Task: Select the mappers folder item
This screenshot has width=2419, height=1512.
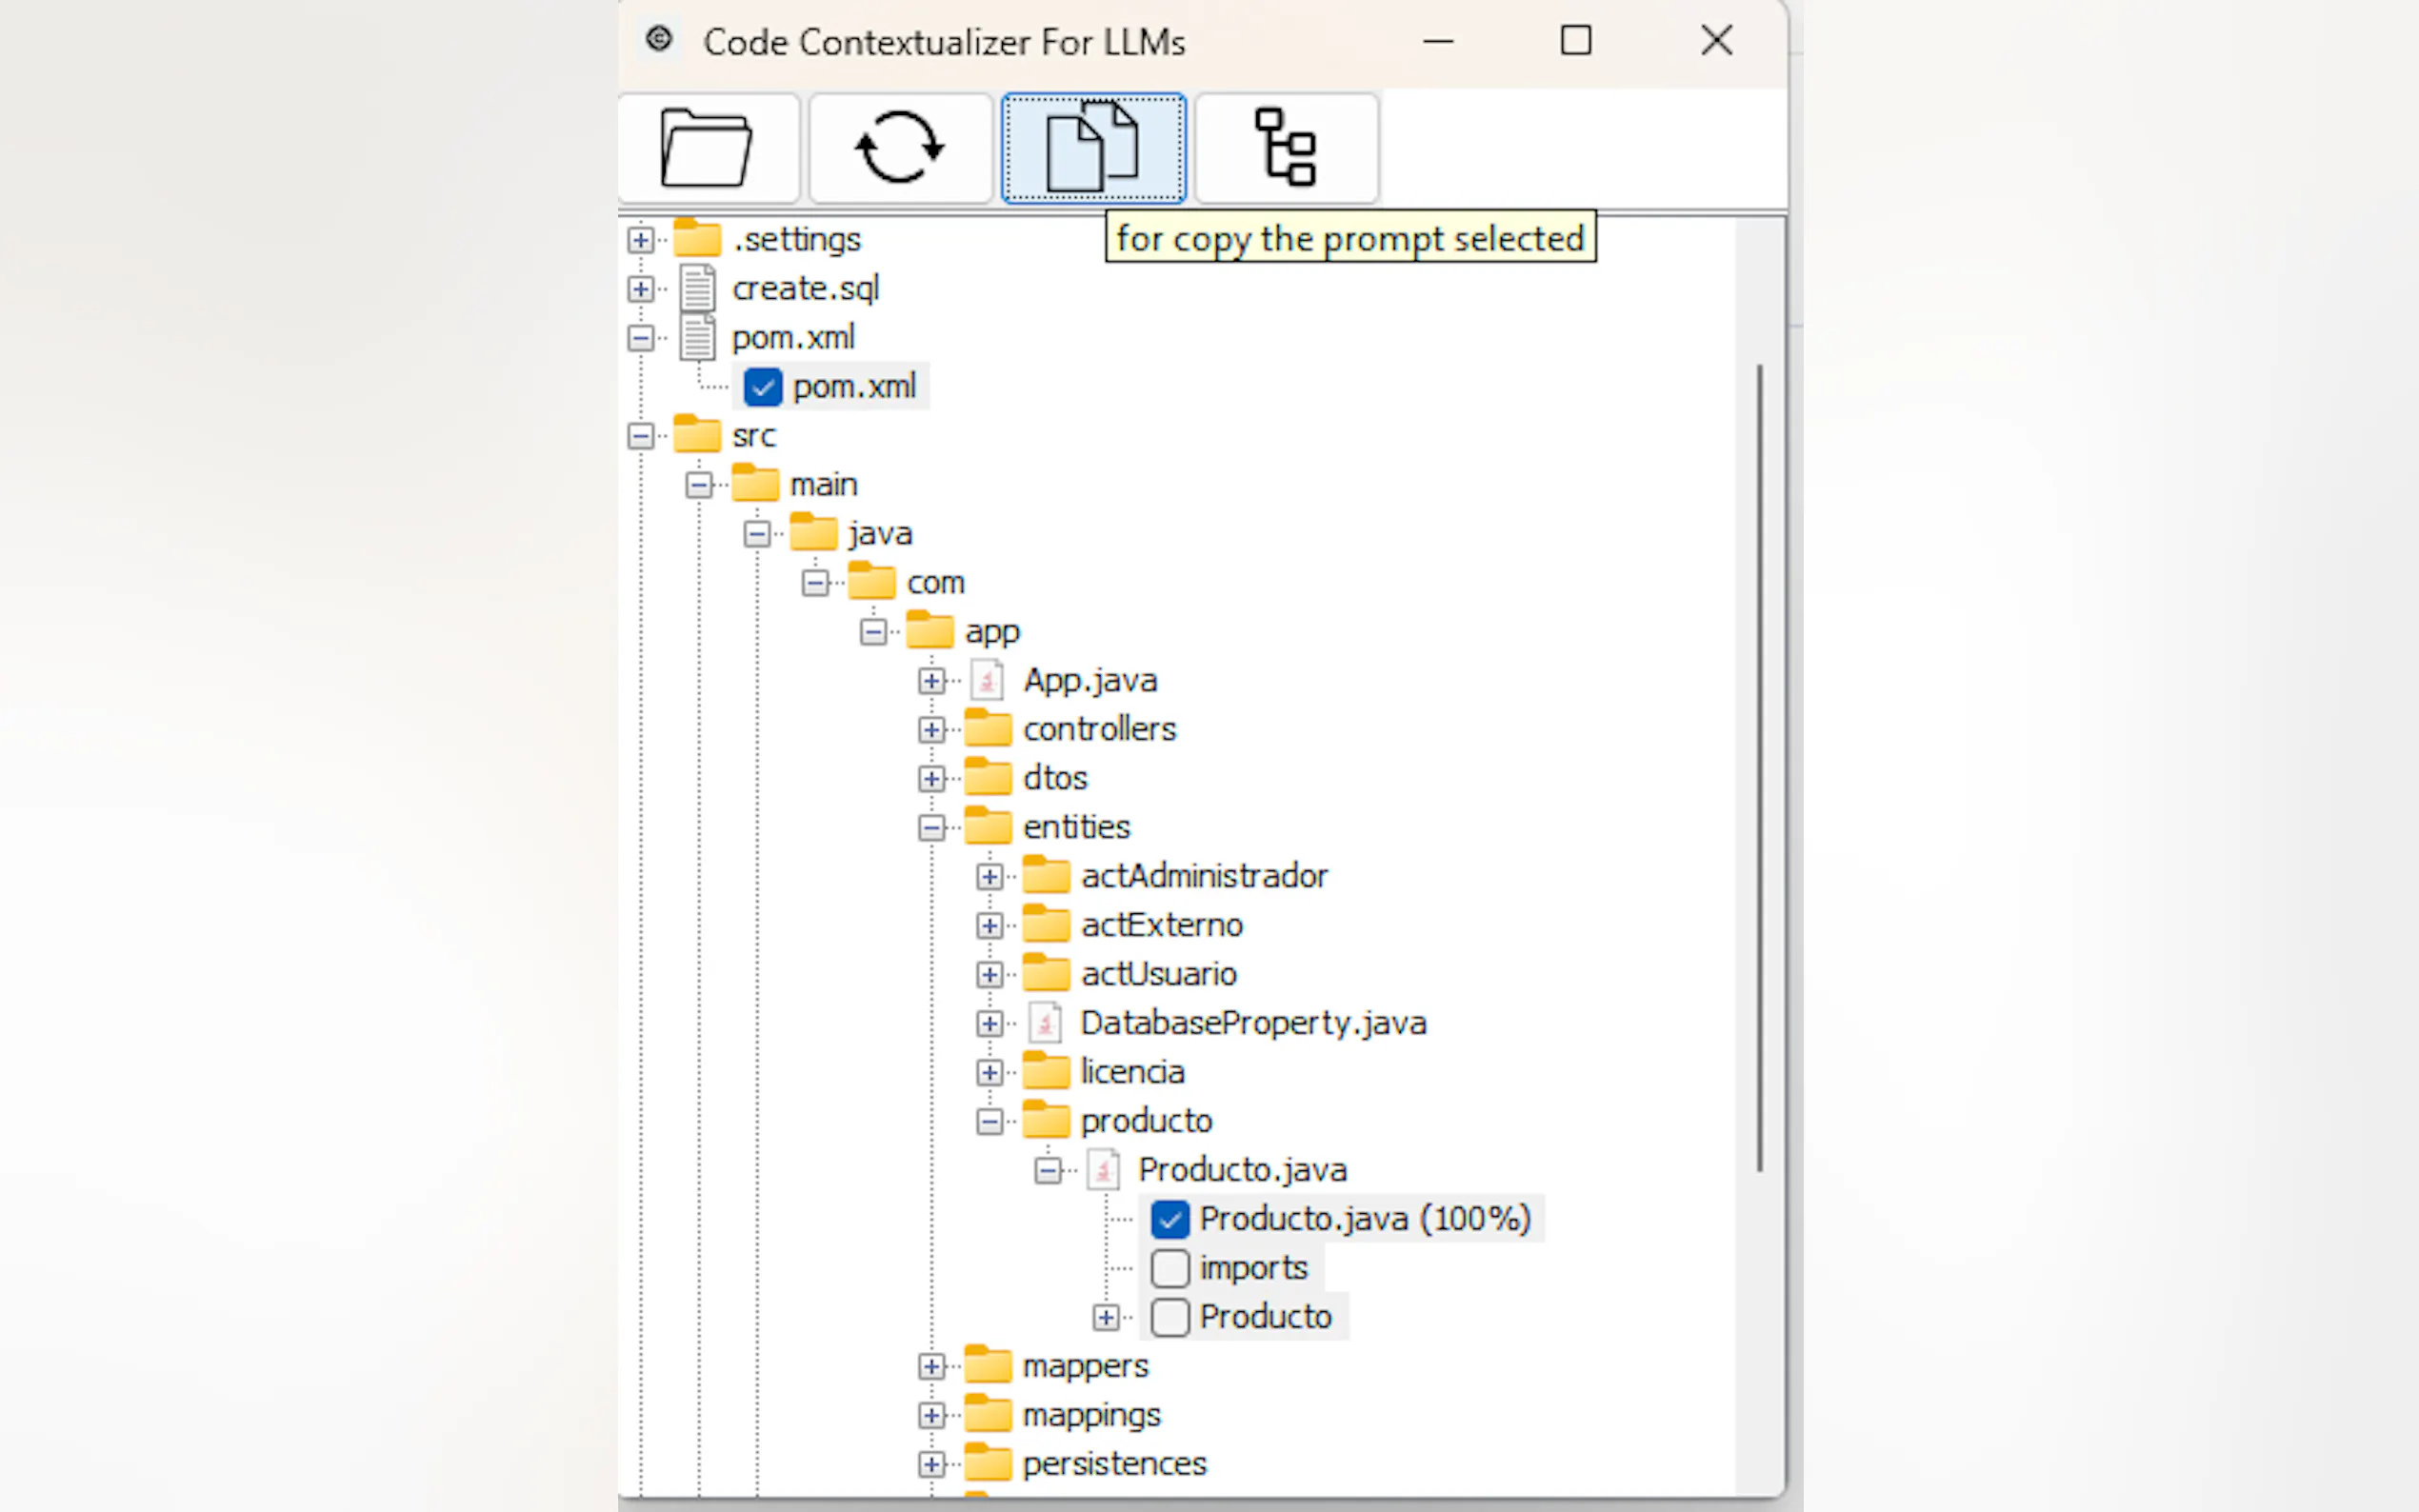Action: (x=1085, y=1366)
